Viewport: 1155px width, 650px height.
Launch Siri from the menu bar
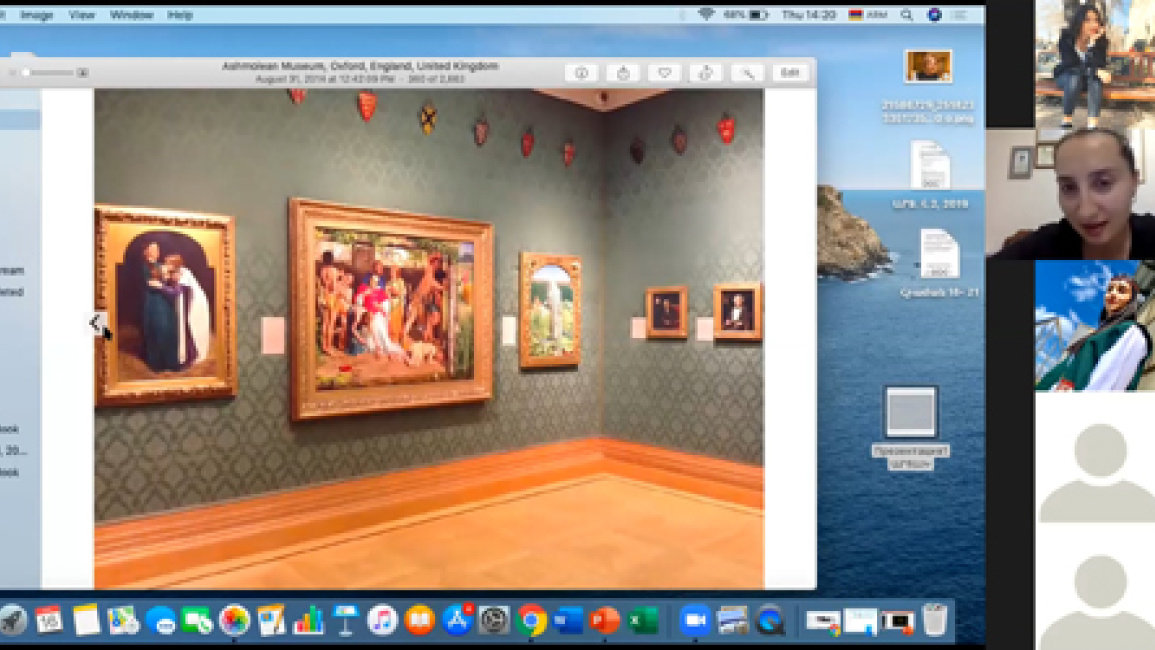(934, 15)
